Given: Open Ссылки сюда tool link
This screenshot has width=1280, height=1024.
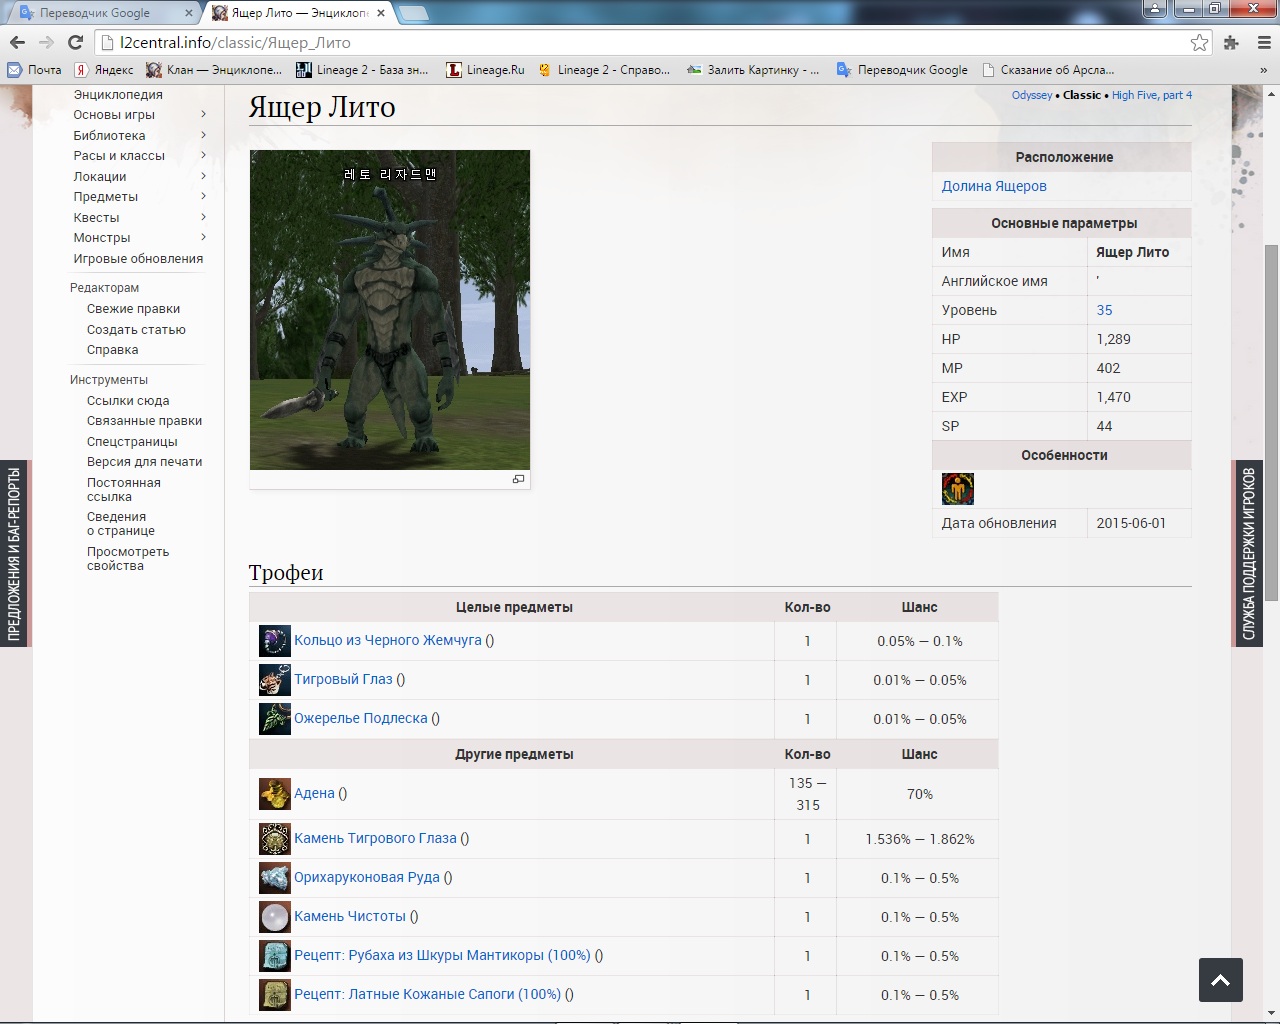Looking at the screenshot, I should [128, 400].
